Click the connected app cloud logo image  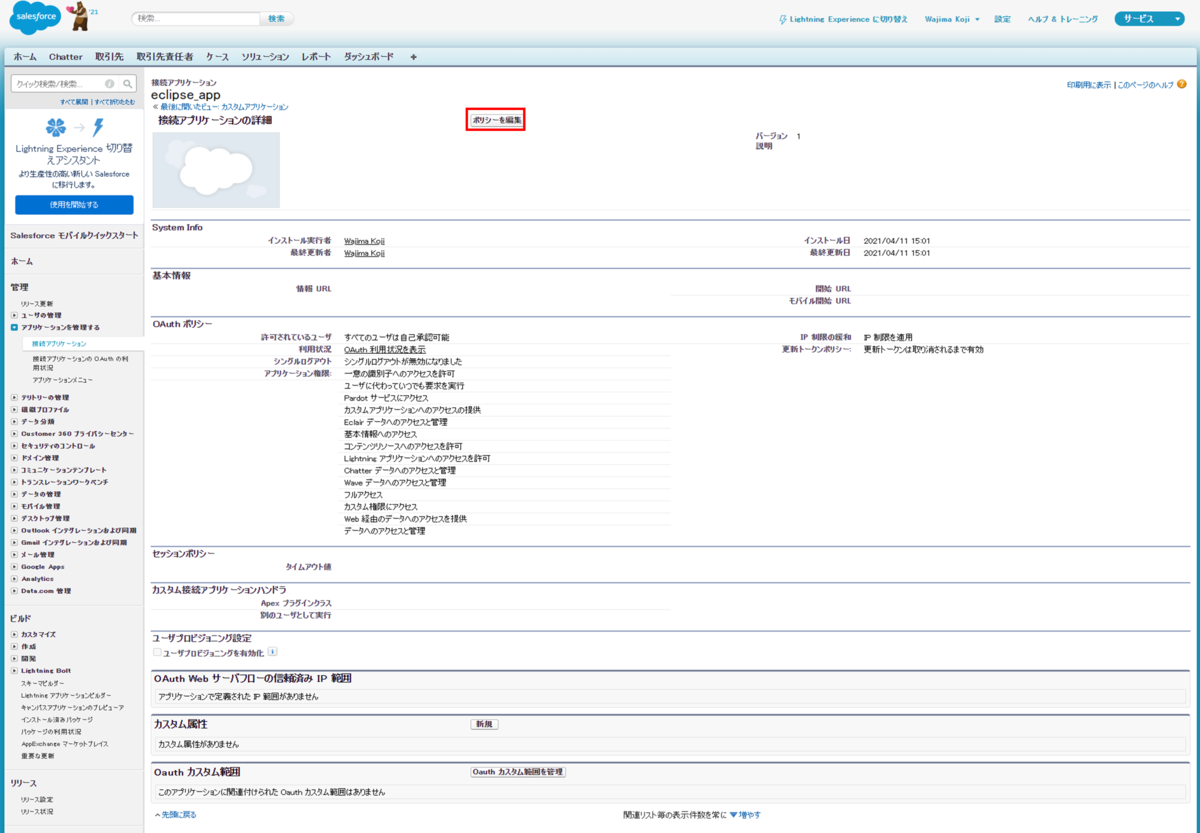[216, 170]
